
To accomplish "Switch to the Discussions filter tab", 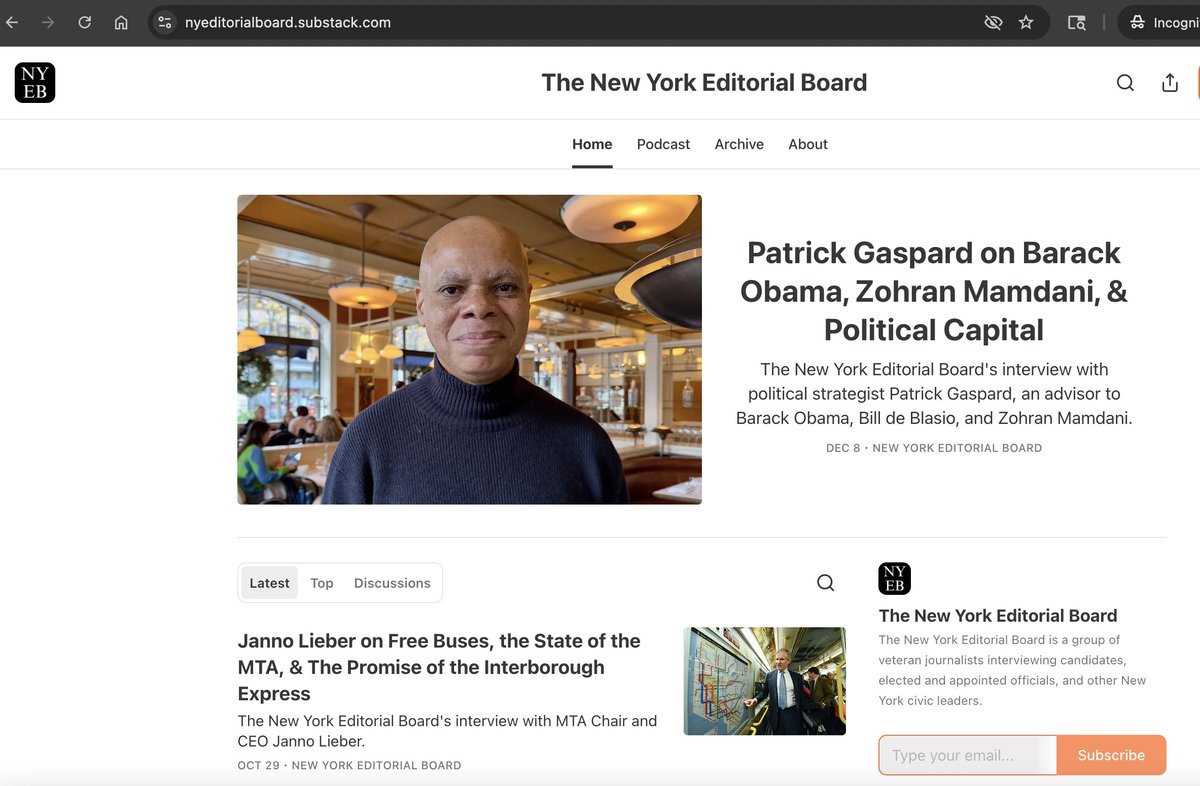I will (x=392, y=583).
